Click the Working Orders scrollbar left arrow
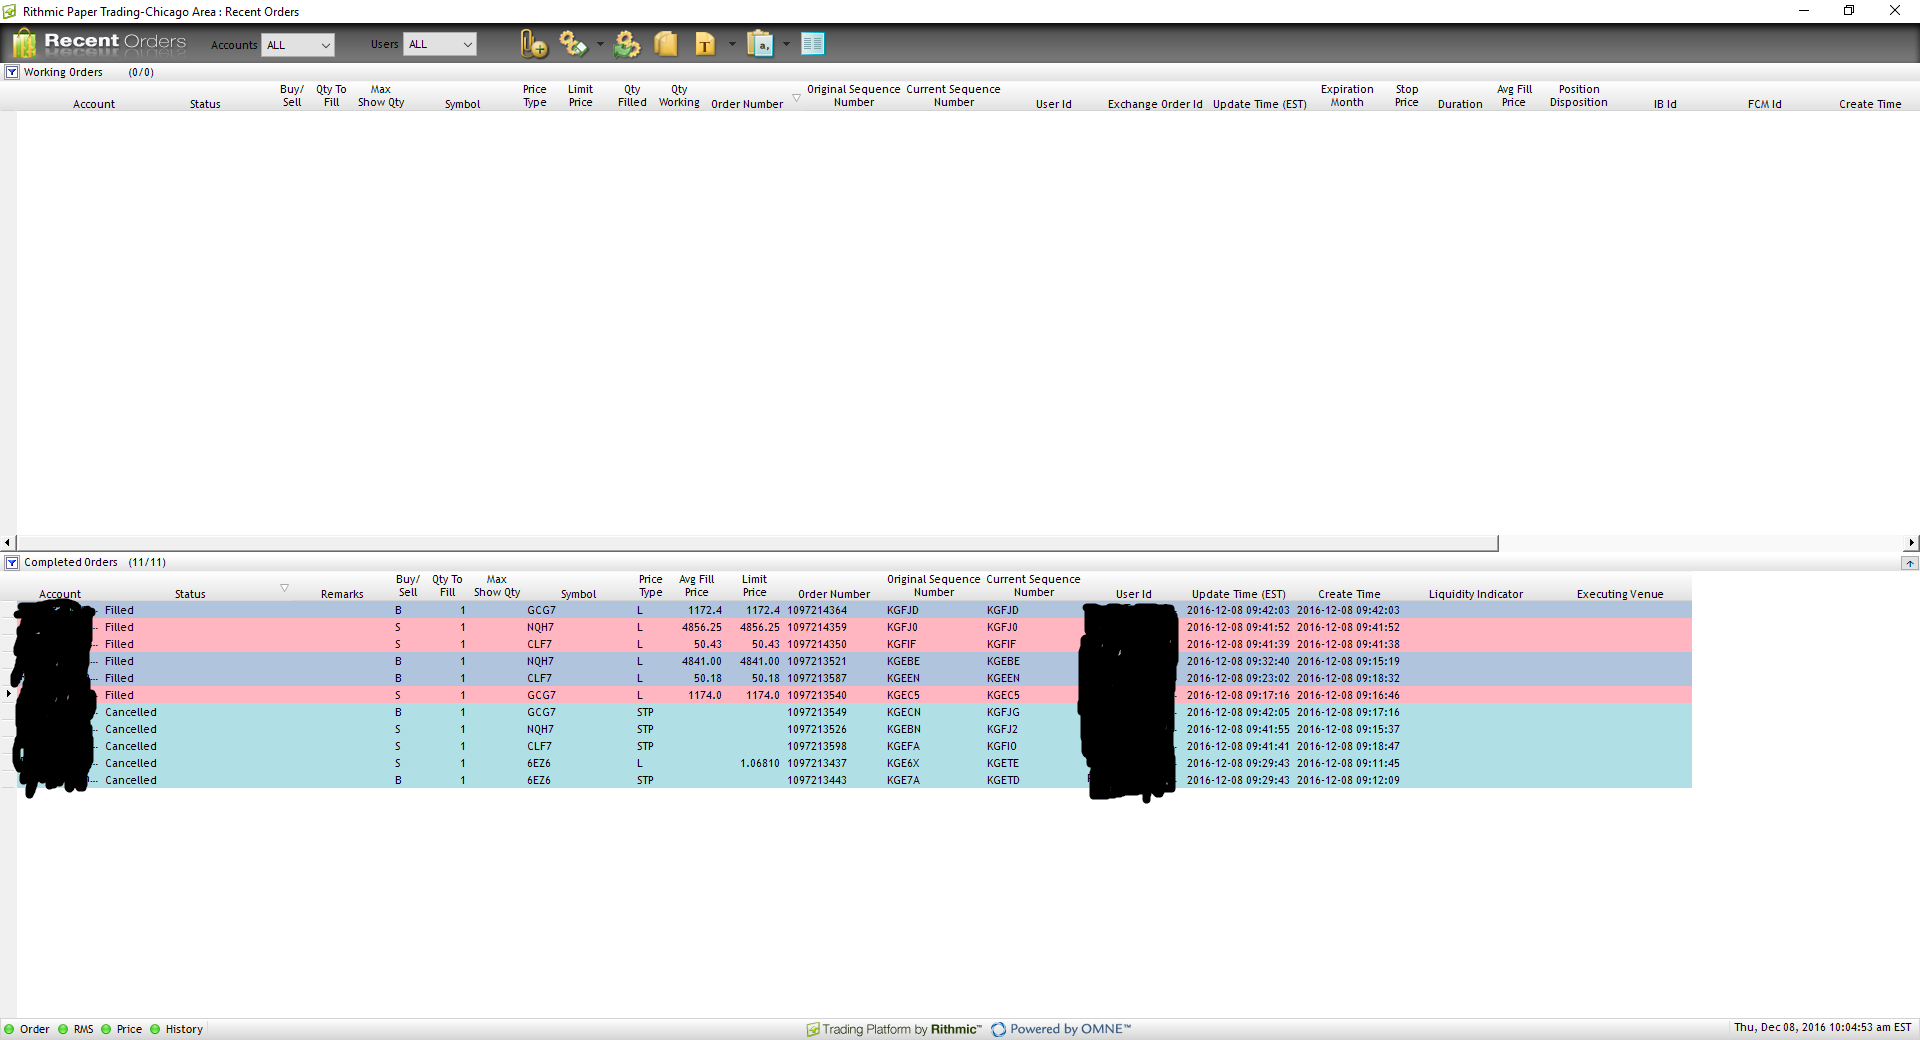This screenshot has height=1040, width=1920. 8,543
